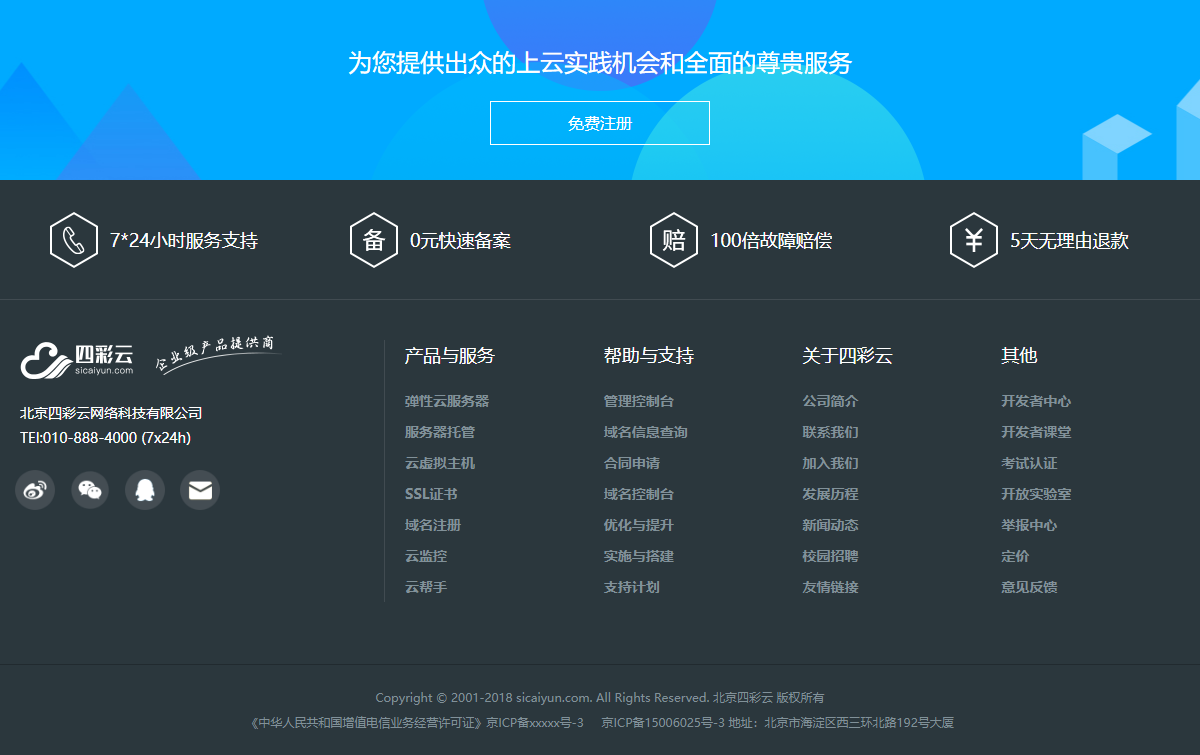This screenshot has height=755, width=1200.
Task: Click the email envelope icon
Action: click(199, 490)
